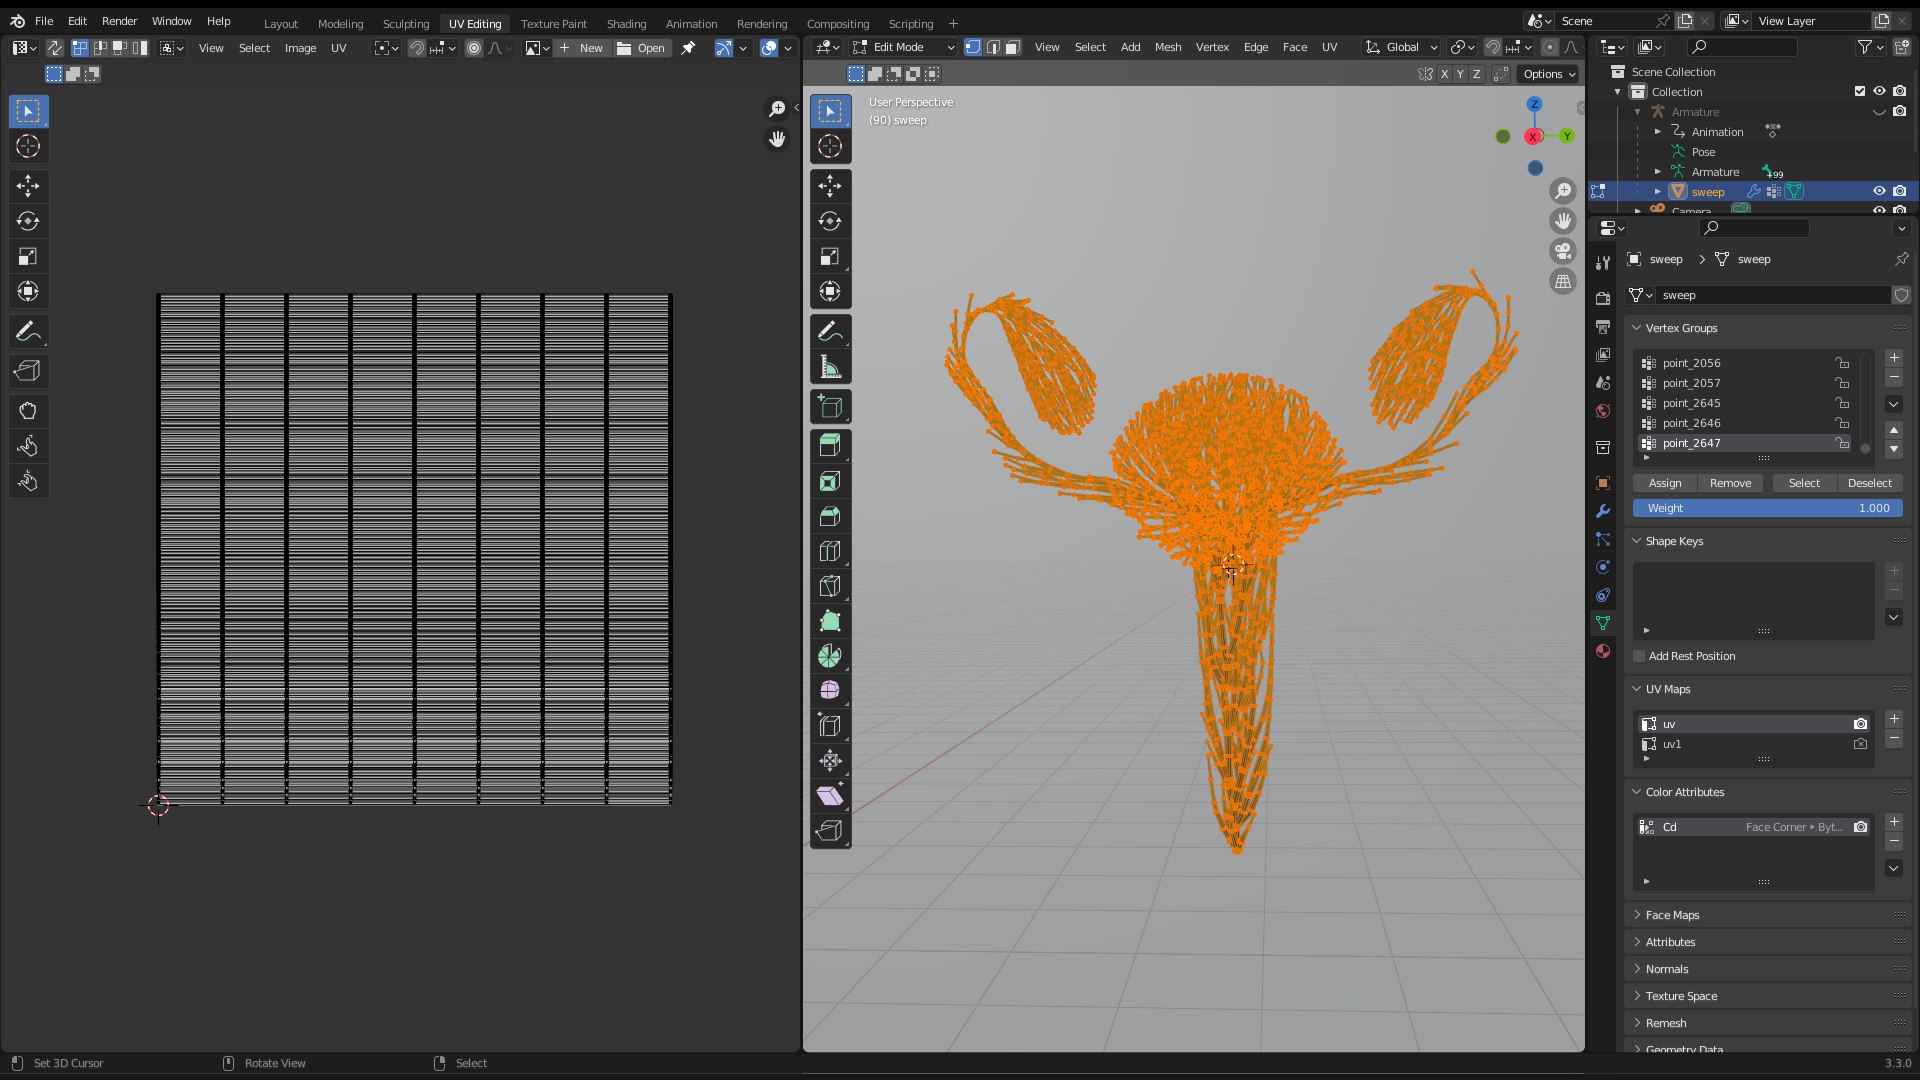Toggle Collection exclude checkbox
1920x1080 pixels.
(1860, 91)
